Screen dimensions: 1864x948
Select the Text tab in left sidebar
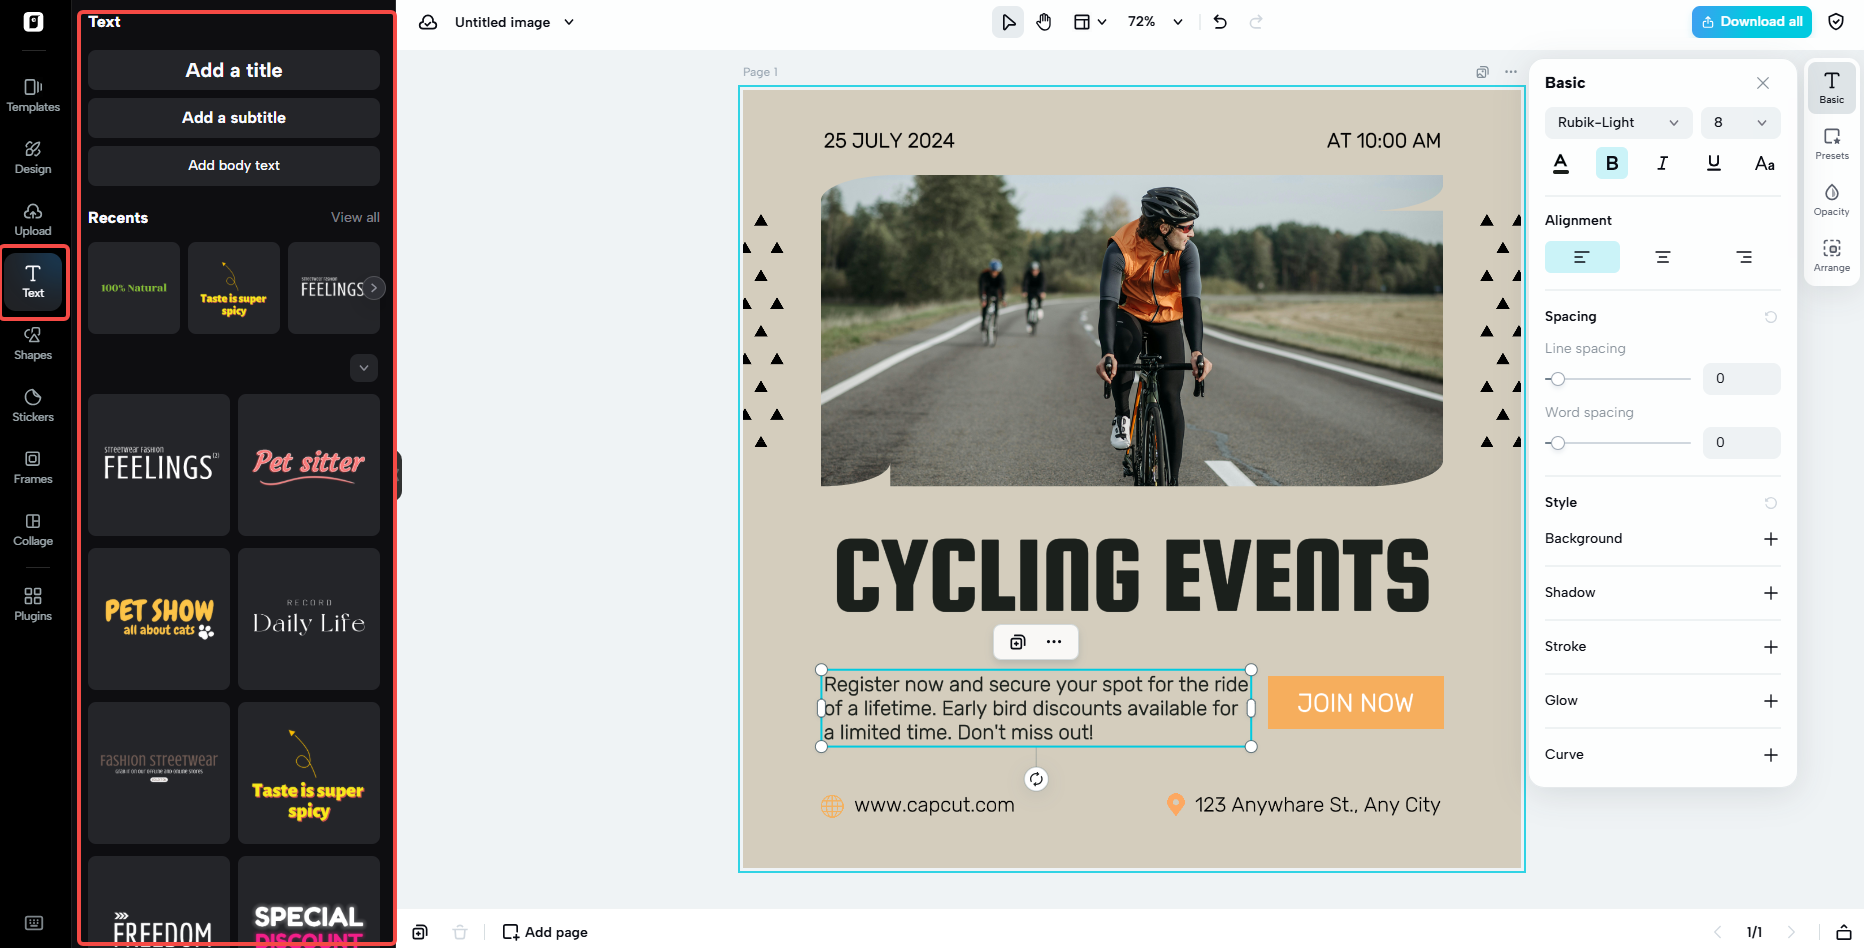(x=33, y=281)
